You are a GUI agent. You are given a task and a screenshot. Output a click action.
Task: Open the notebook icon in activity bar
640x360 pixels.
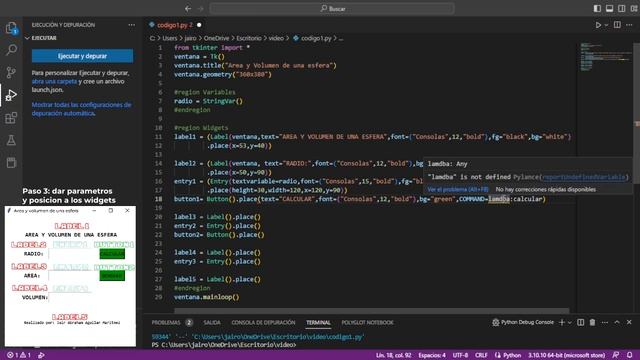tap(11, 162)
